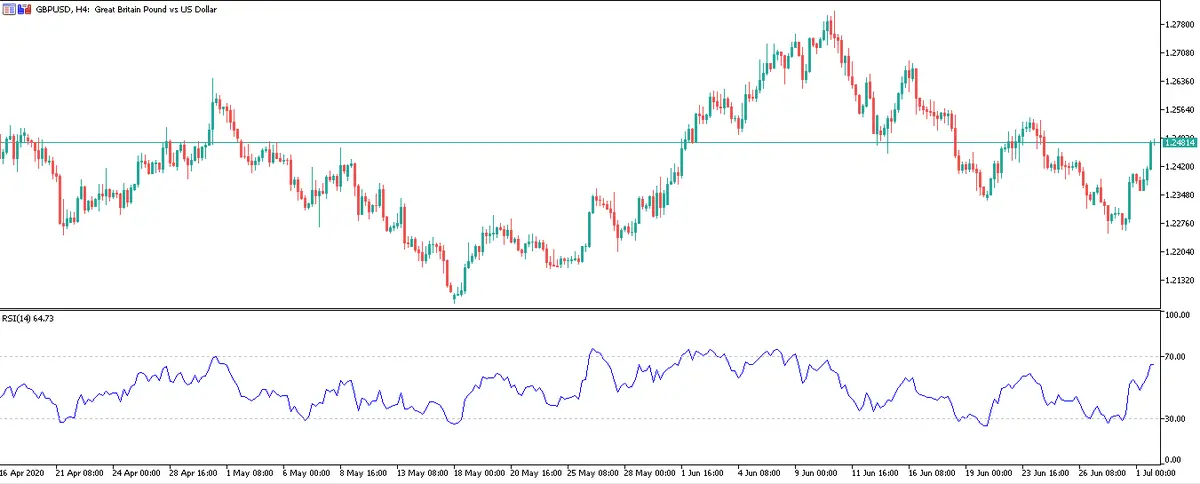Click the 28 May 00:00 time label

coord(651,472)
